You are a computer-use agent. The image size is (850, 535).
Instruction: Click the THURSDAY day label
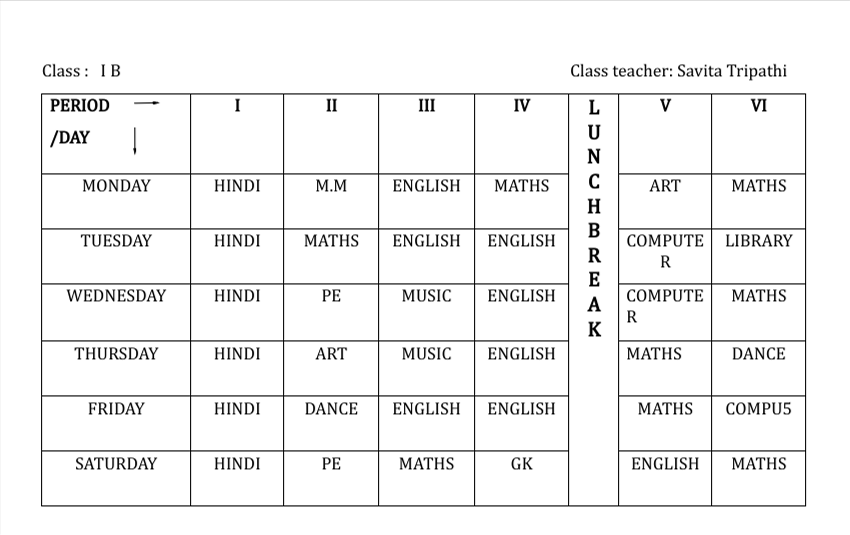(116, 354)
